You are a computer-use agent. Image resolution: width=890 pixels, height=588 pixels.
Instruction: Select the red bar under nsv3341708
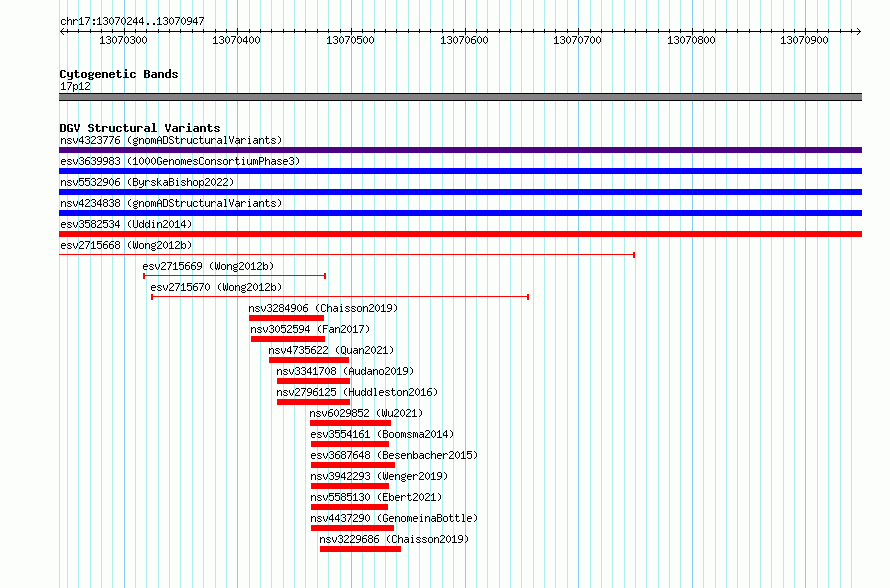click(x=313, y=381)
